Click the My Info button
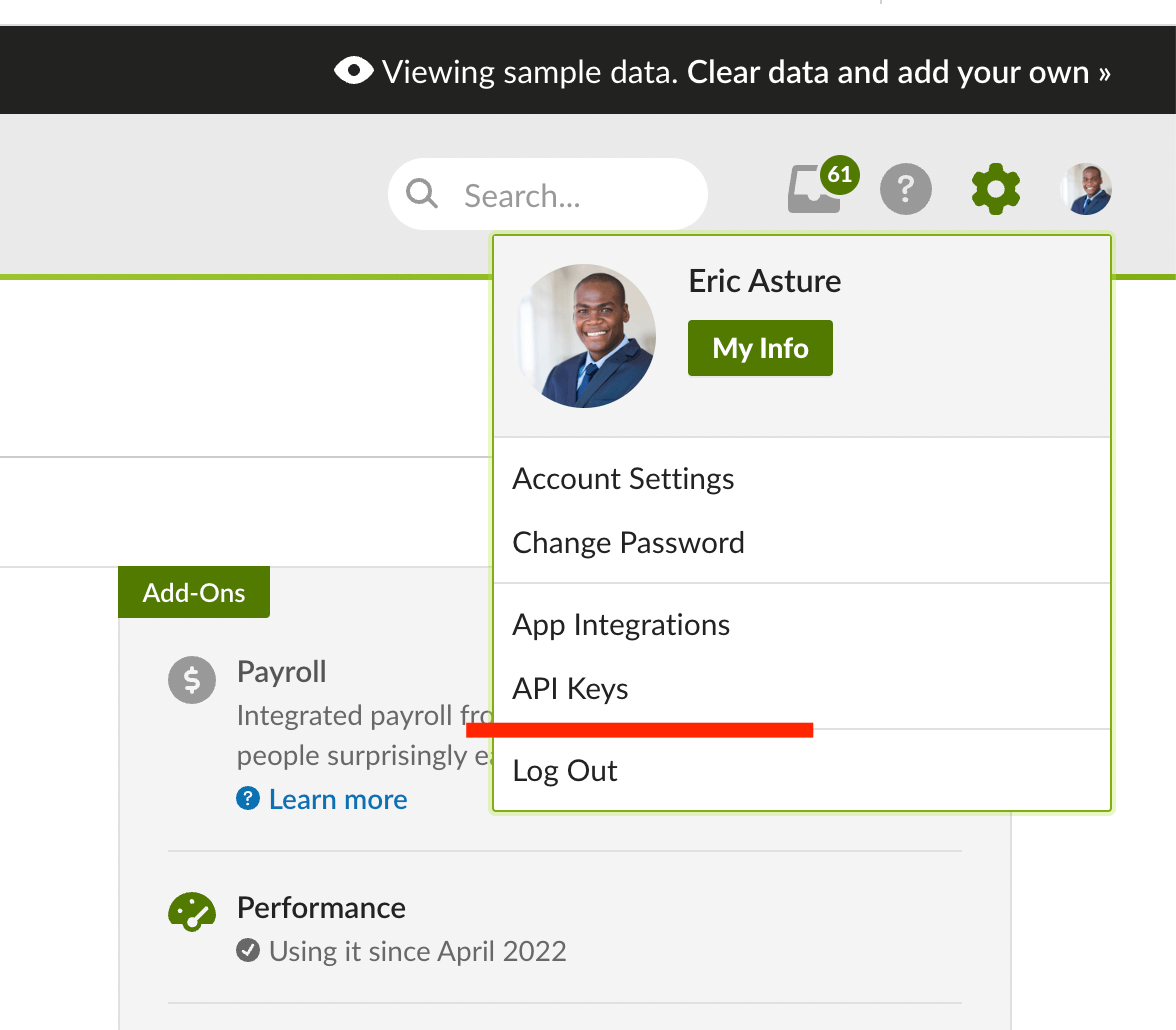Screen dimensions: 1176x1030 point(760,348)
